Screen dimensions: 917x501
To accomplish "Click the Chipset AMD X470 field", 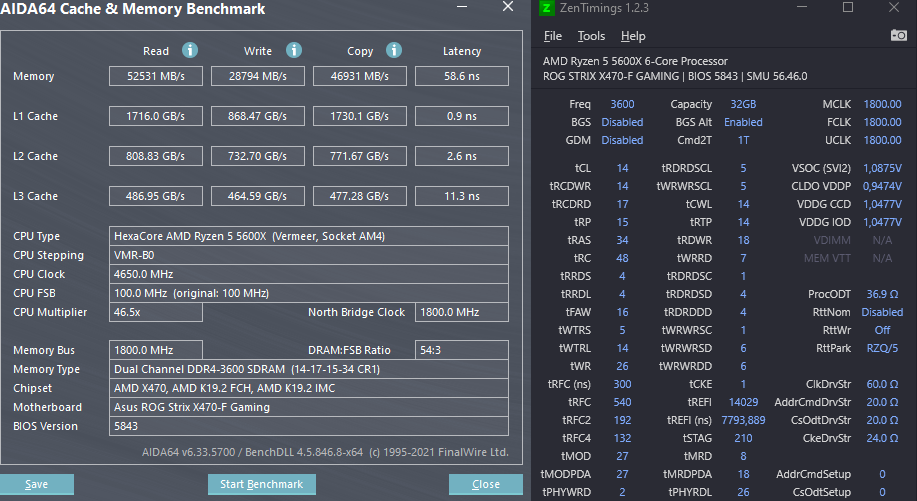I will tap(309, 388).
